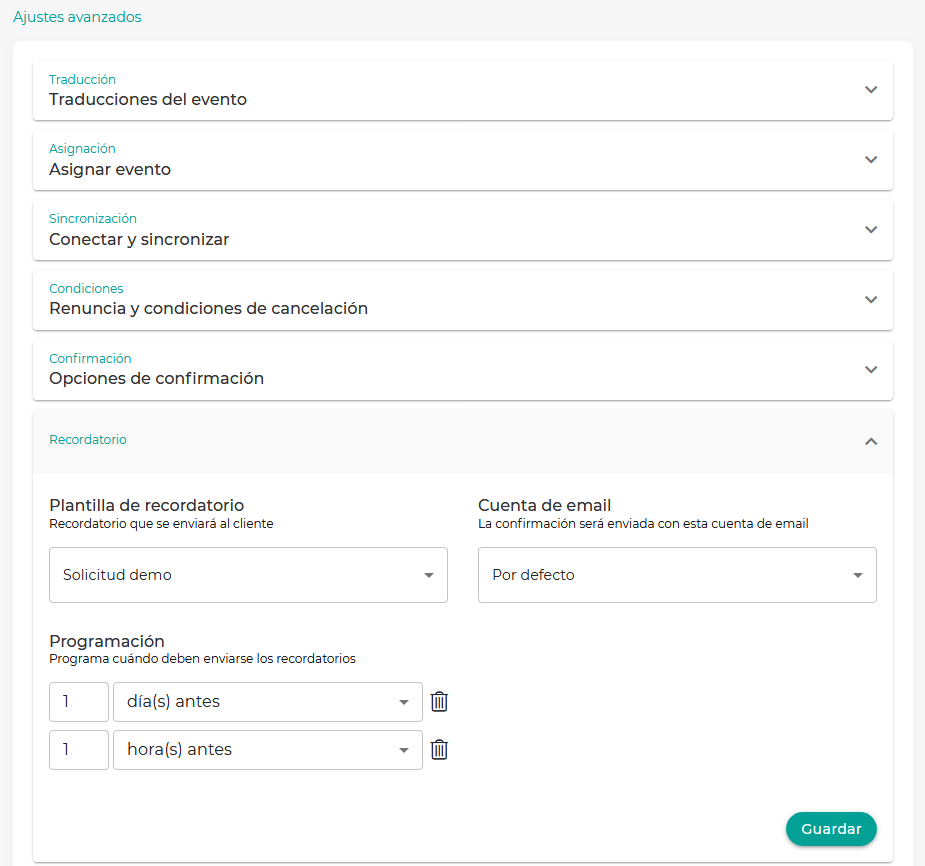Open the Plantilla de recordatorio dropdown
This screenshot has height=866, width=925.
point(248,575)
